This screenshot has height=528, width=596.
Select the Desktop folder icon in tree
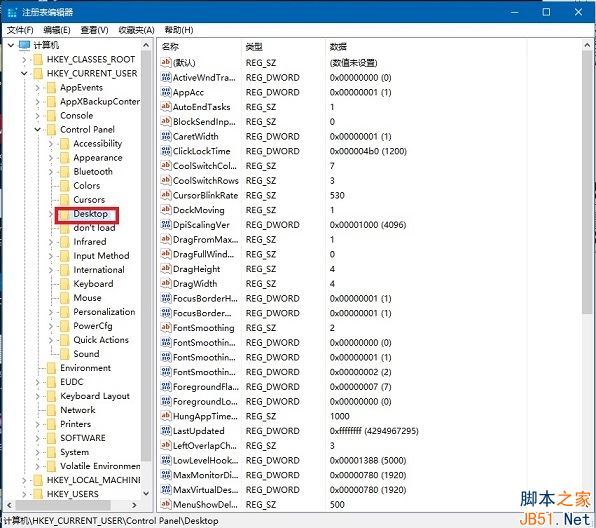click(x=65, y=214)
